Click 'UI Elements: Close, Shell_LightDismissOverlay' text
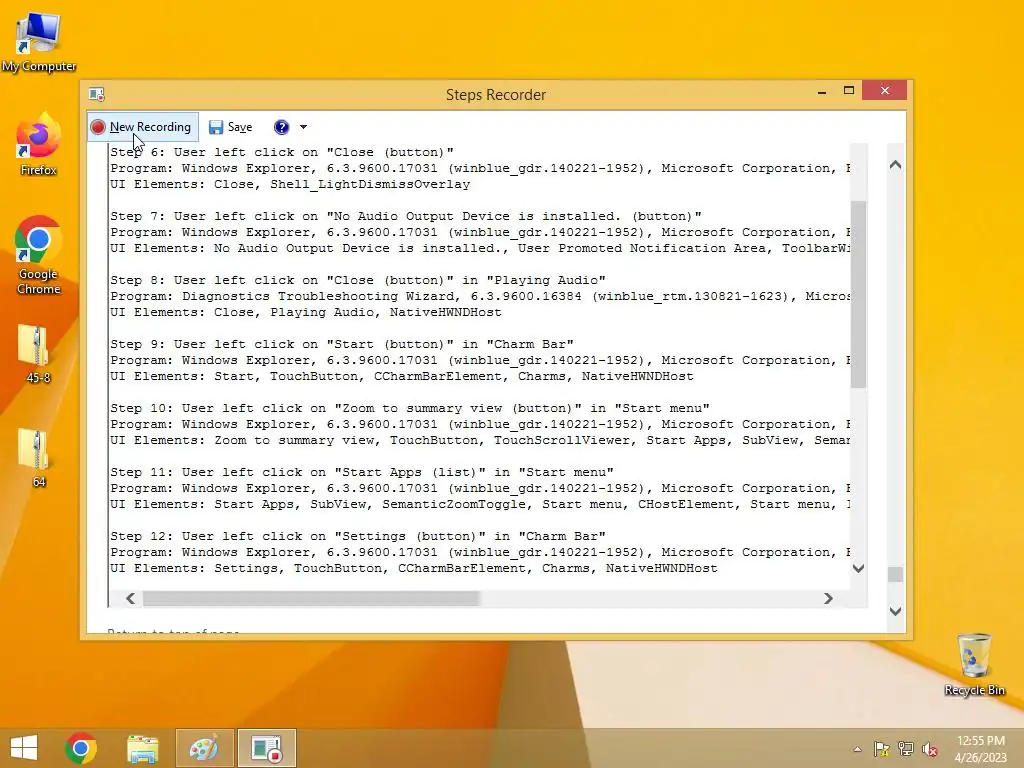This screenshot has height=768, width=1024. coord(290,184)
